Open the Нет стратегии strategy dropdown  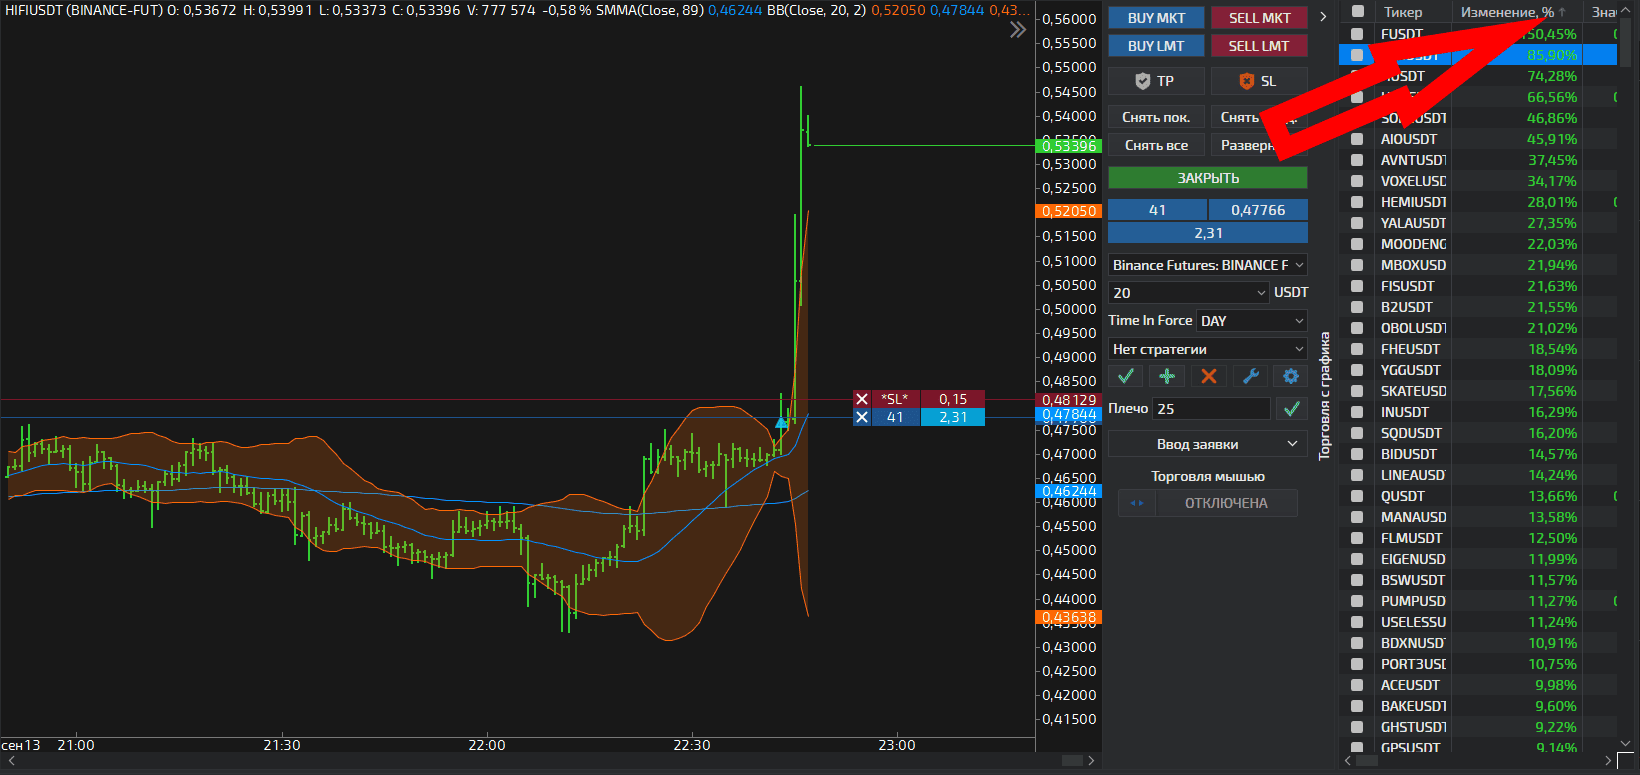[x=1207, y=349]
